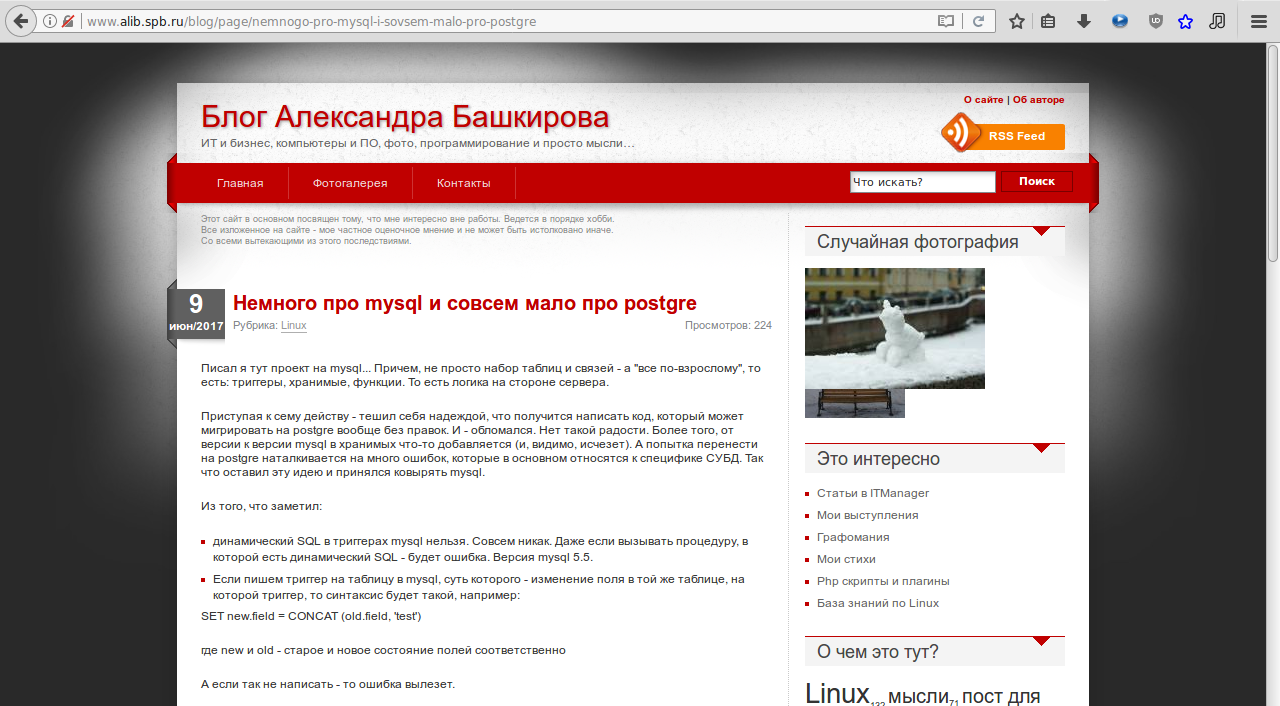Focus the 'Что искать?' search field
This screenshot has height=706, width=1280.
point(922,182)
